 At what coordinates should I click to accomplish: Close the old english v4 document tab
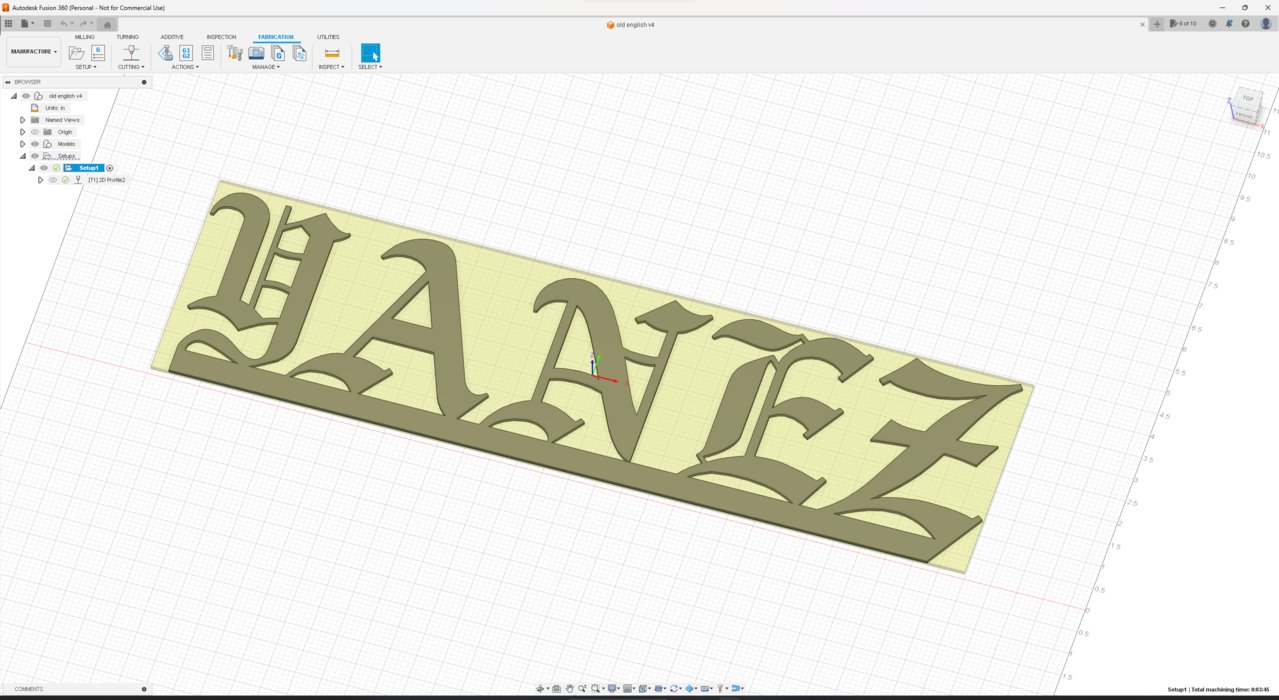tap(1143, 24)
